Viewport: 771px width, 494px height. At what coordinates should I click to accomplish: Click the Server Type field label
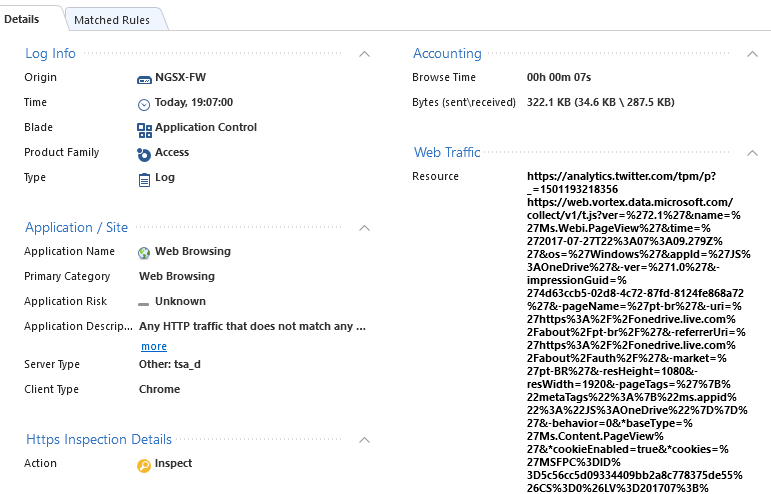(x=52, y=364)
